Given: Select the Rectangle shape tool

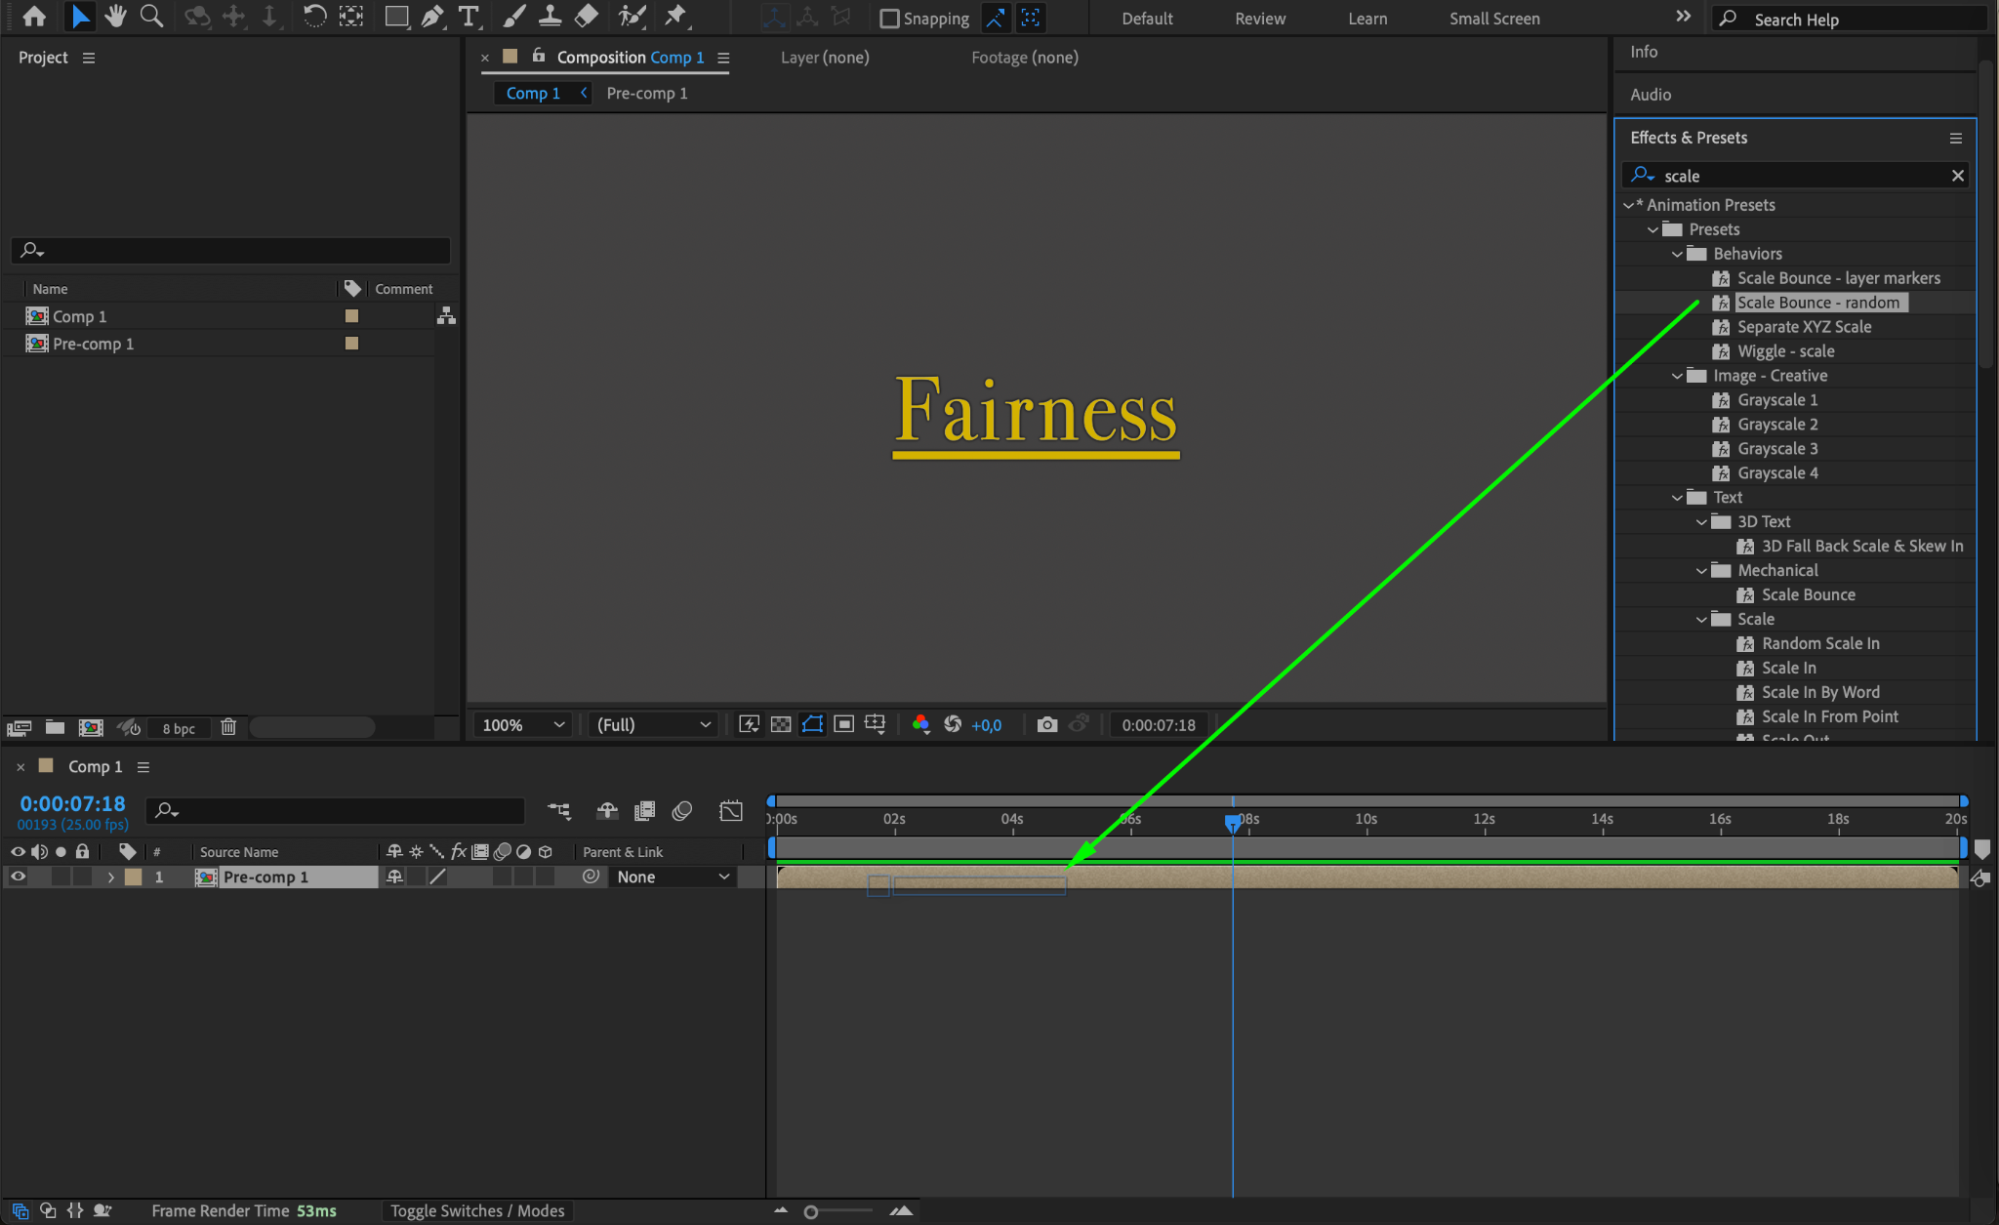Looking at the screenshot, I should (397, 16).
